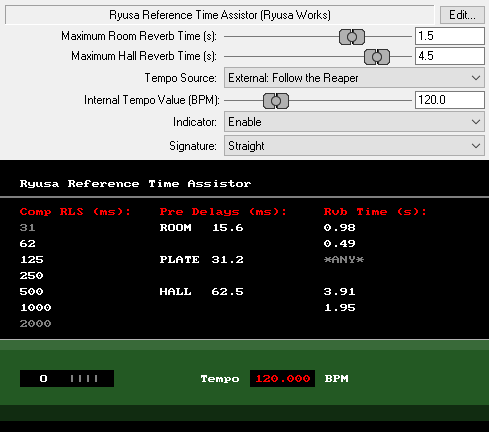Click the Edit... button
Screen dimensions: 489x432
pyautogui.click(x=462, y=15)
